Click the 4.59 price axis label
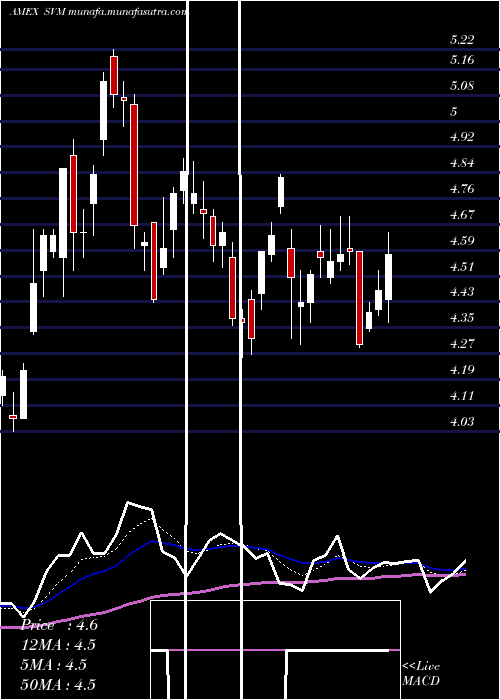The width and height of the screenshot is (500, 700). [x=462, y=240]
